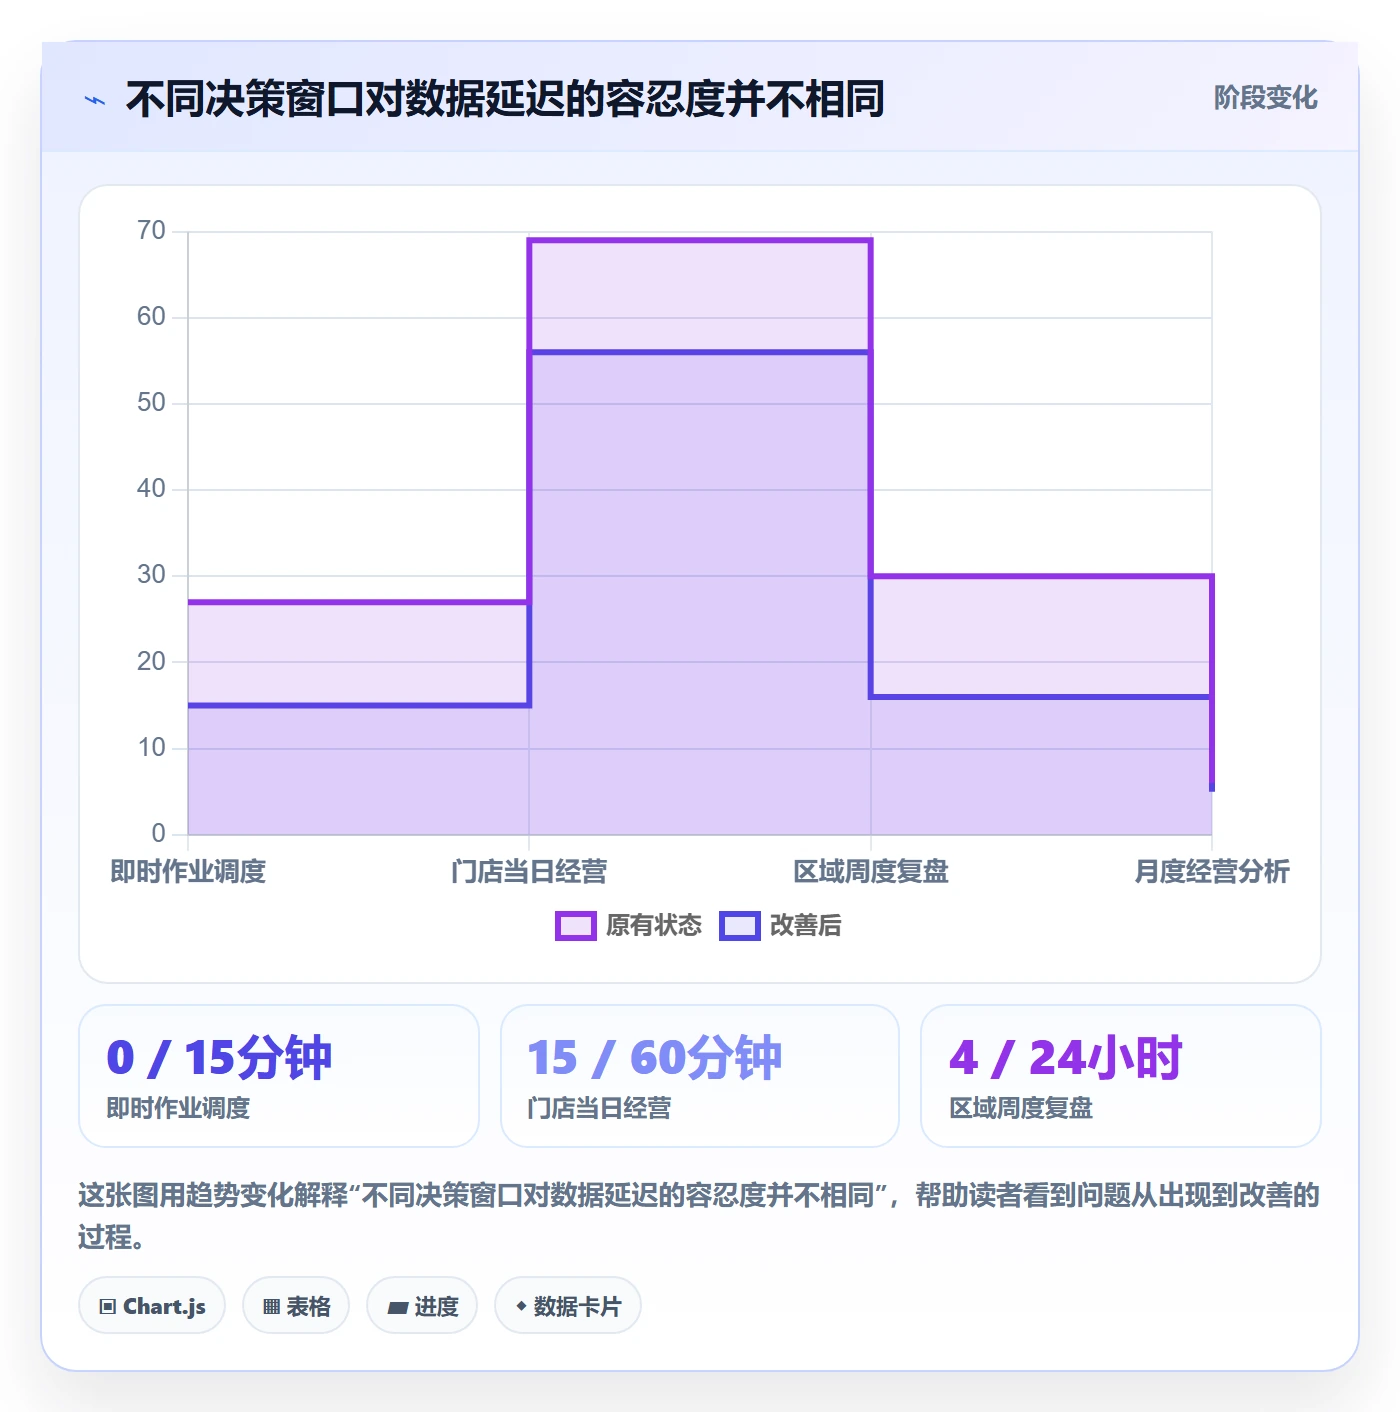Click the 门店当日经营 x-axis label
Viewport: 1400px width, 1412px height.
point(529,872)
